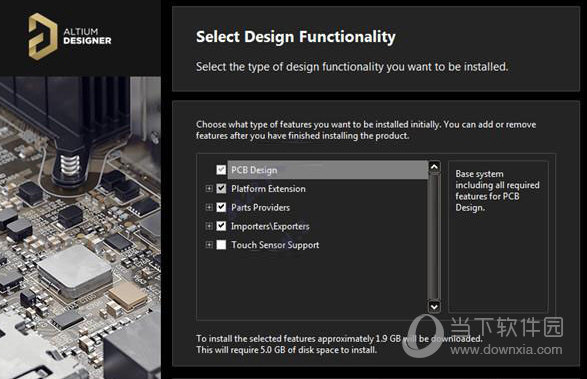This screenshot has width=587, height=379.
Task: Expand the Touch Sensor Support node
Action: coord(209,245)
